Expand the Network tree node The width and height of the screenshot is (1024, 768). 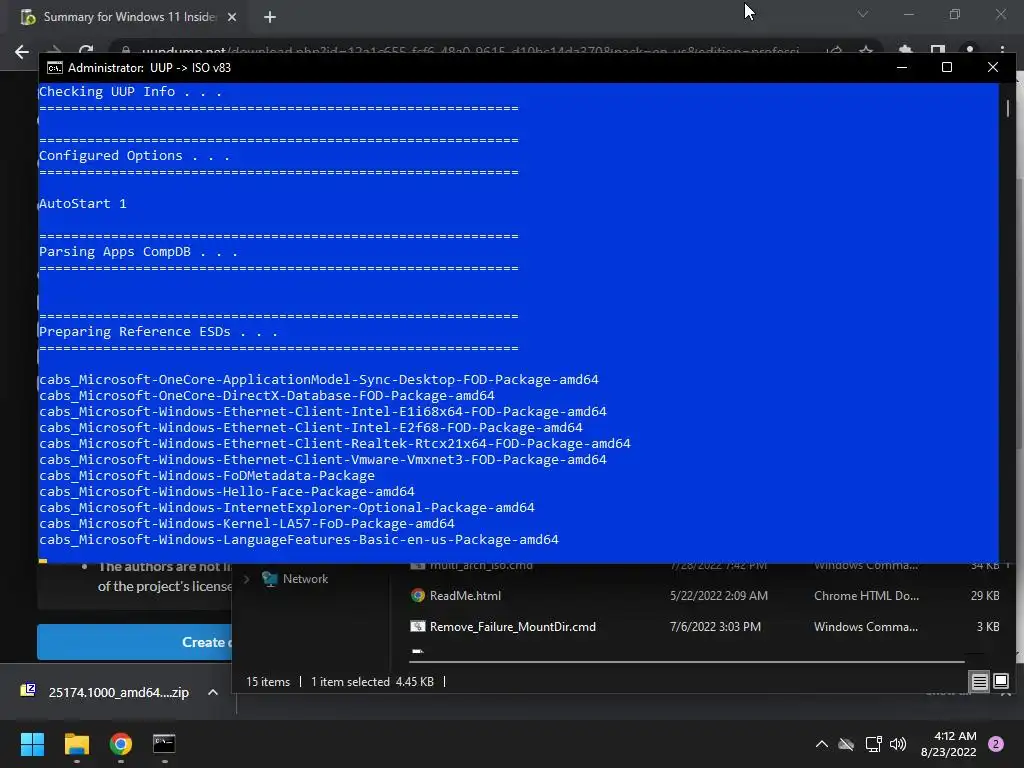coord(246,579)
